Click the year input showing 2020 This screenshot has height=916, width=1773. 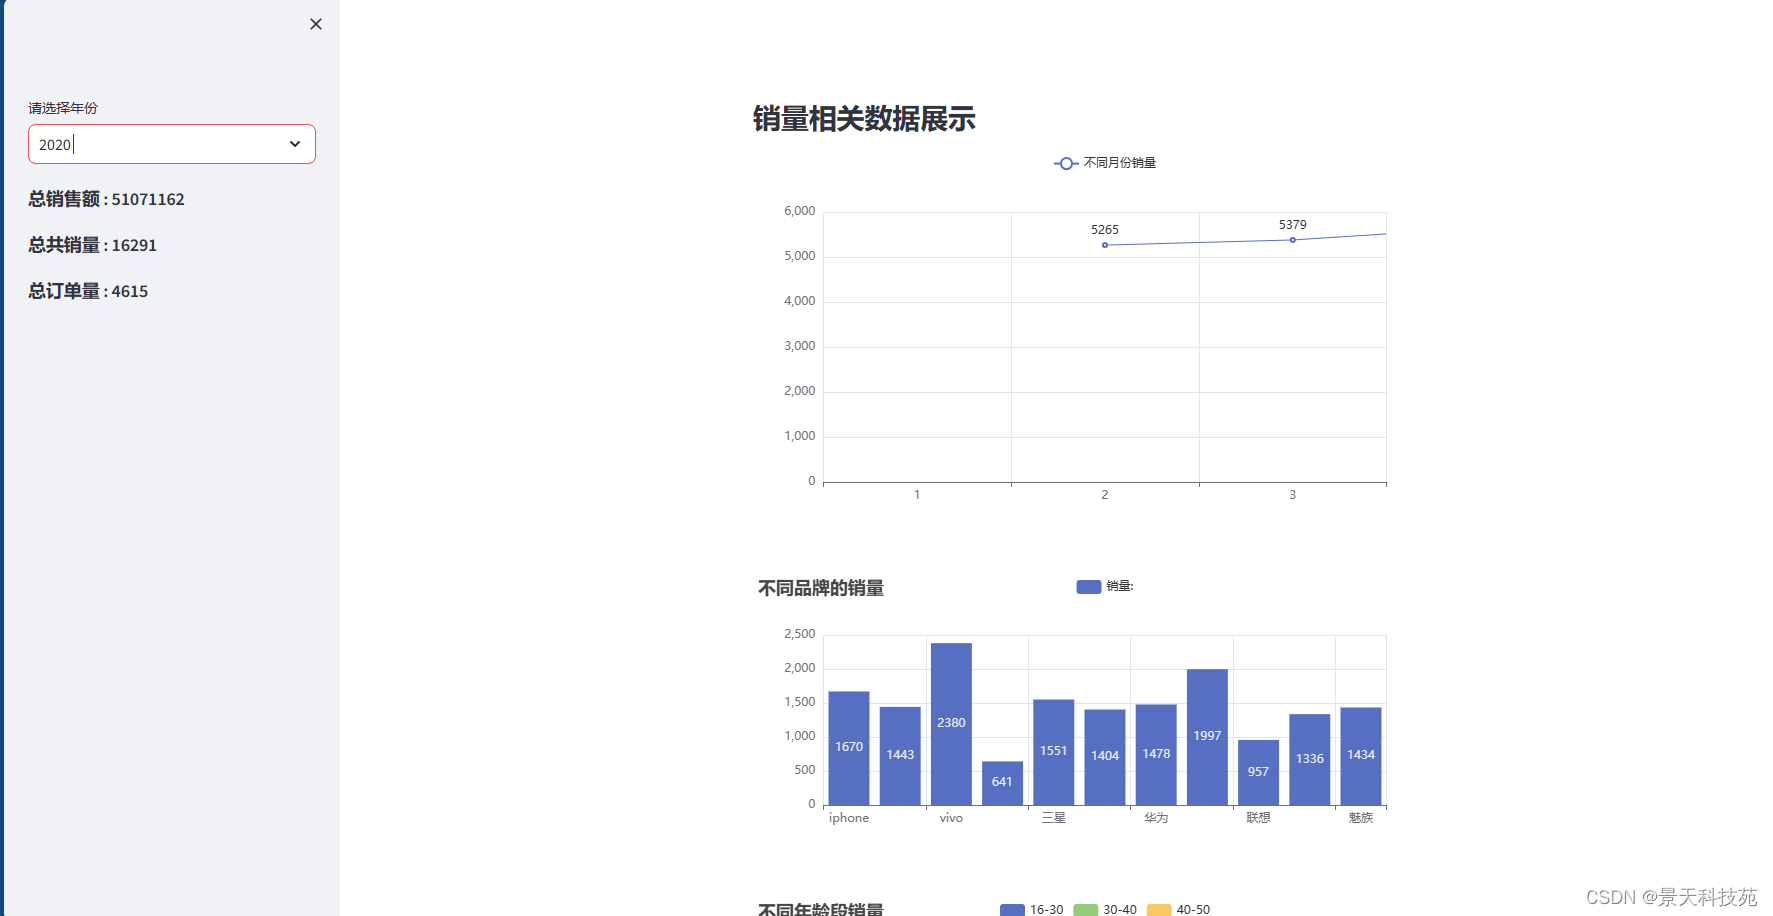[172, 144]
